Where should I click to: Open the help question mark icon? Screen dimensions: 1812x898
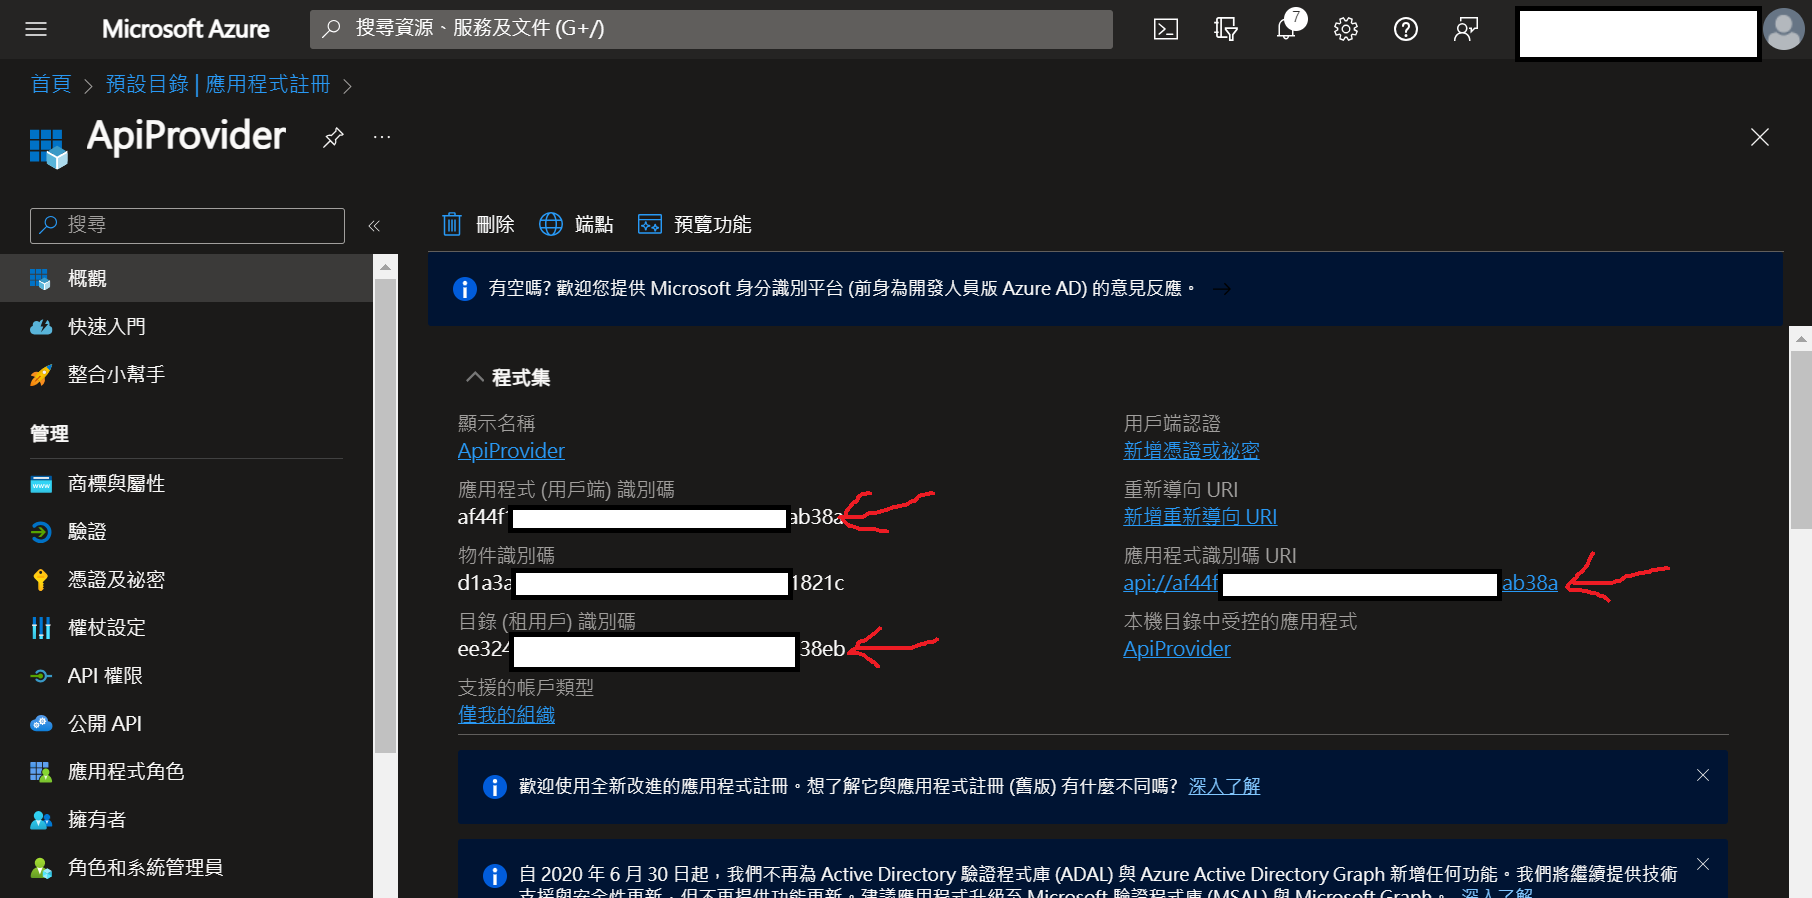click(1406, 29)
